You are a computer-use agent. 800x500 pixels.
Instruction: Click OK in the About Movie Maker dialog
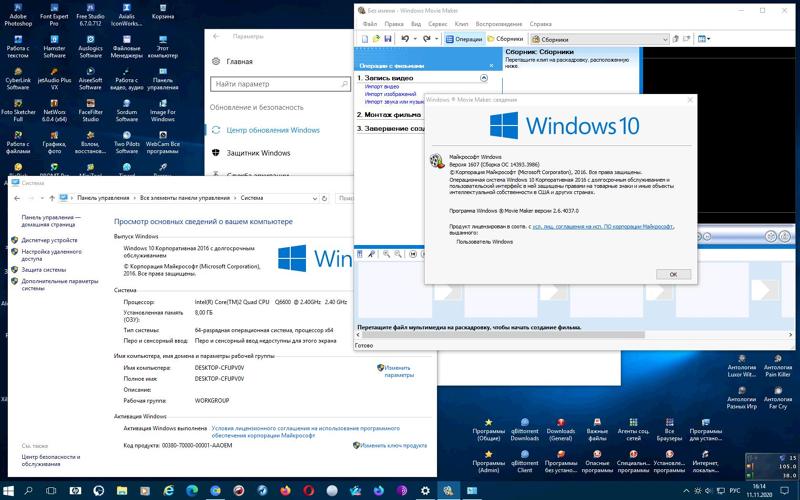click(673, 274)
